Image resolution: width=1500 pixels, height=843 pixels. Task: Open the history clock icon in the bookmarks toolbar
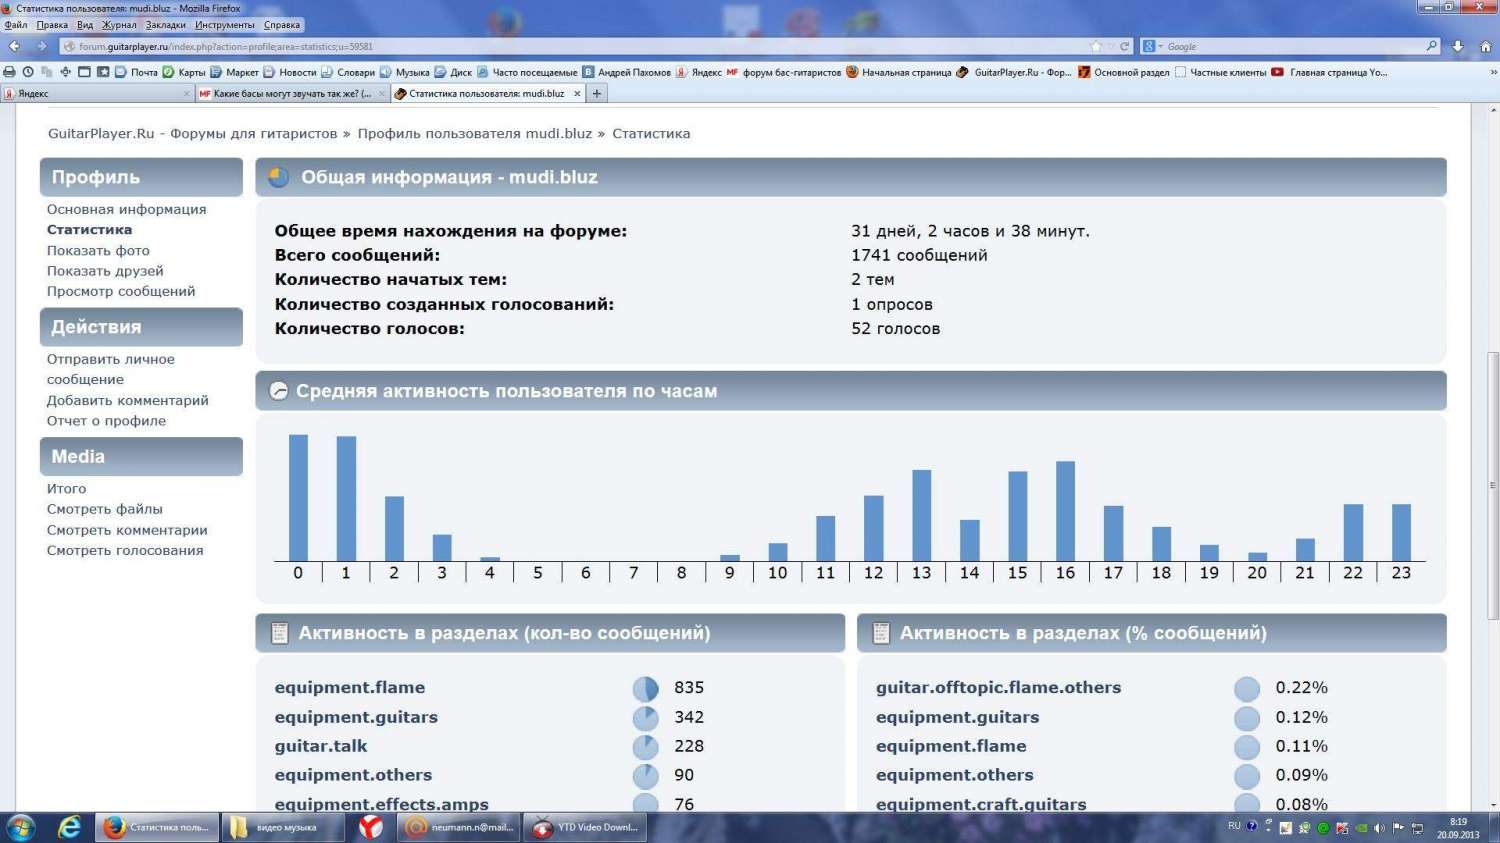(x=28, y=72)
